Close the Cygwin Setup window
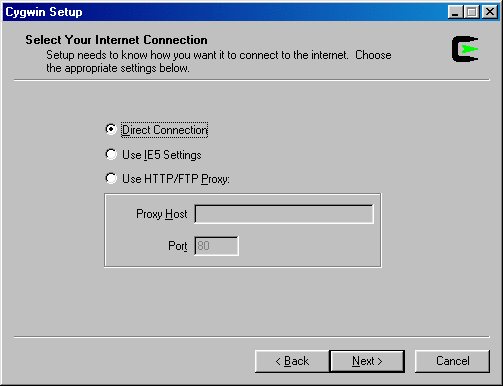Screen dimensions: 503x386 pos(490,12)
